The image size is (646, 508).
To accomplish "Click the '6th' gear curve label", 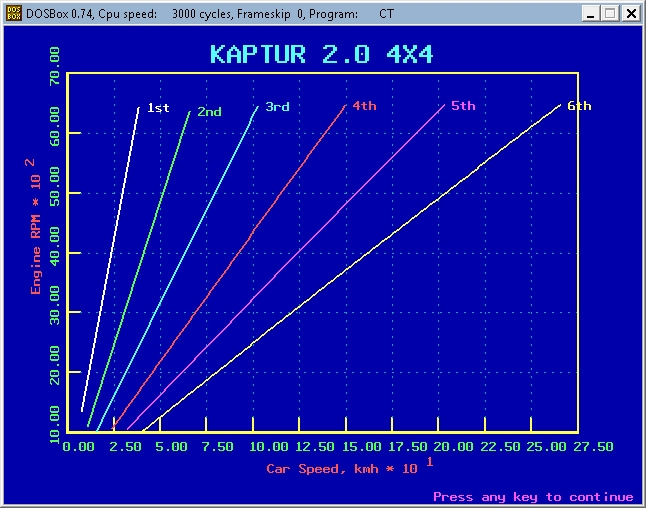I will click(x=579, y=106).
